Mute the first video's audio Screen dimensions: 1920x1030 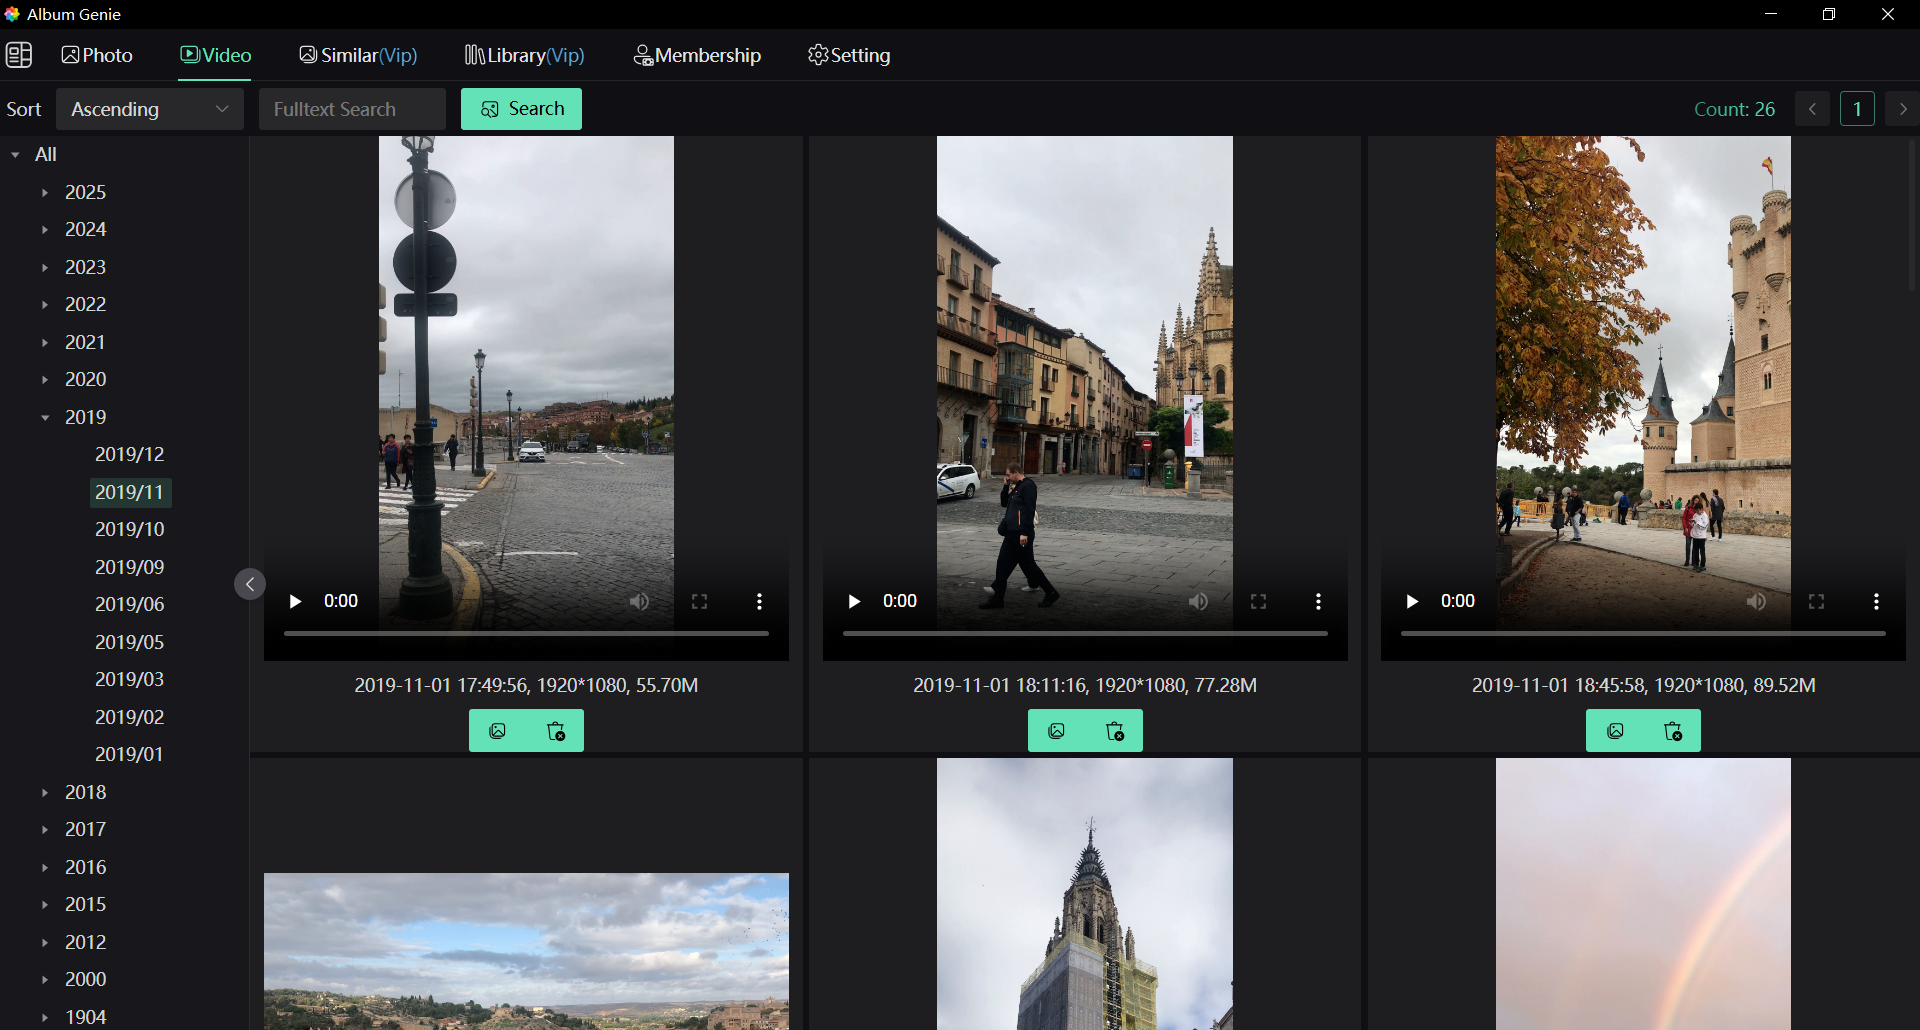click(640, 601)
